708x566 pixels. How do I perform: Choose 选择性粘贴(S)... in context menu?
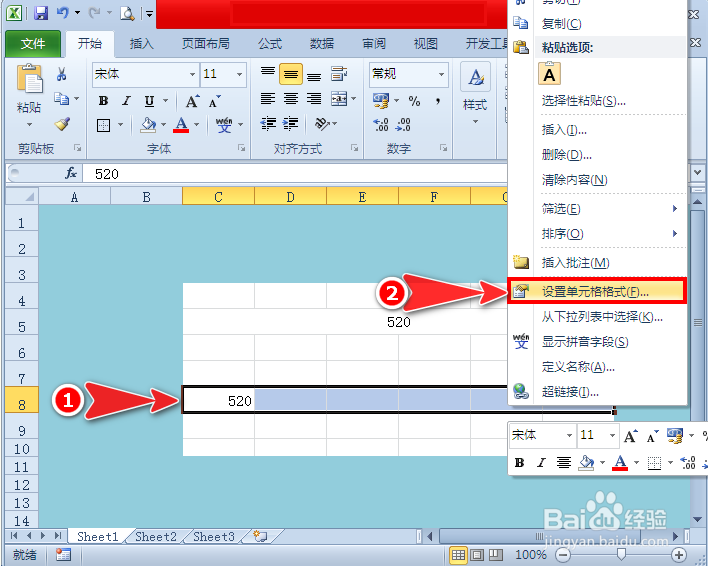click(597, 100)
